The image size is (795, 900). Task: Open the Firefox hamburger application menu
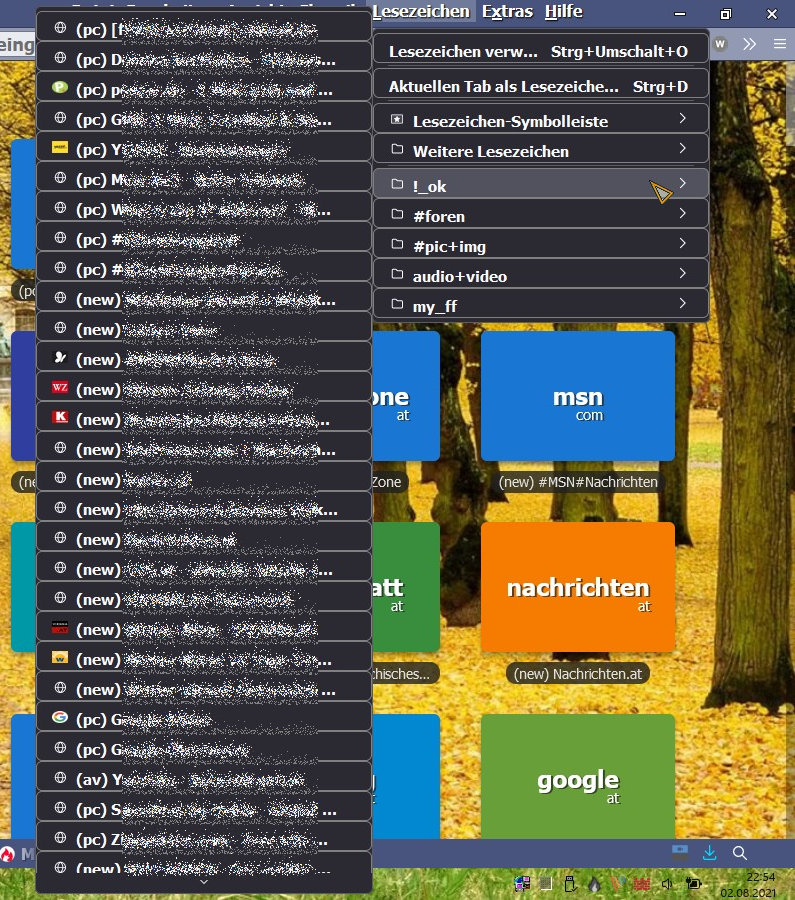(x=779, y=44)
